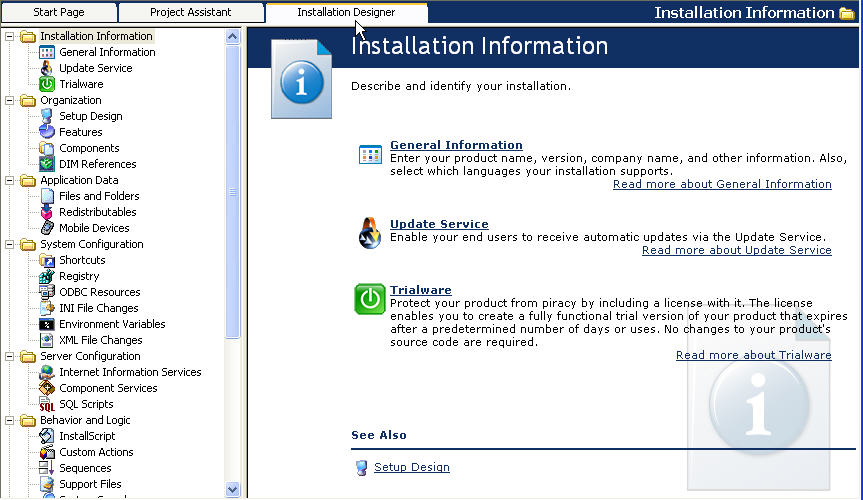The height and width of the screenshot is (500, 863).
Task: Select the SQL Scripts icon
Action: (x=47, y=404)
